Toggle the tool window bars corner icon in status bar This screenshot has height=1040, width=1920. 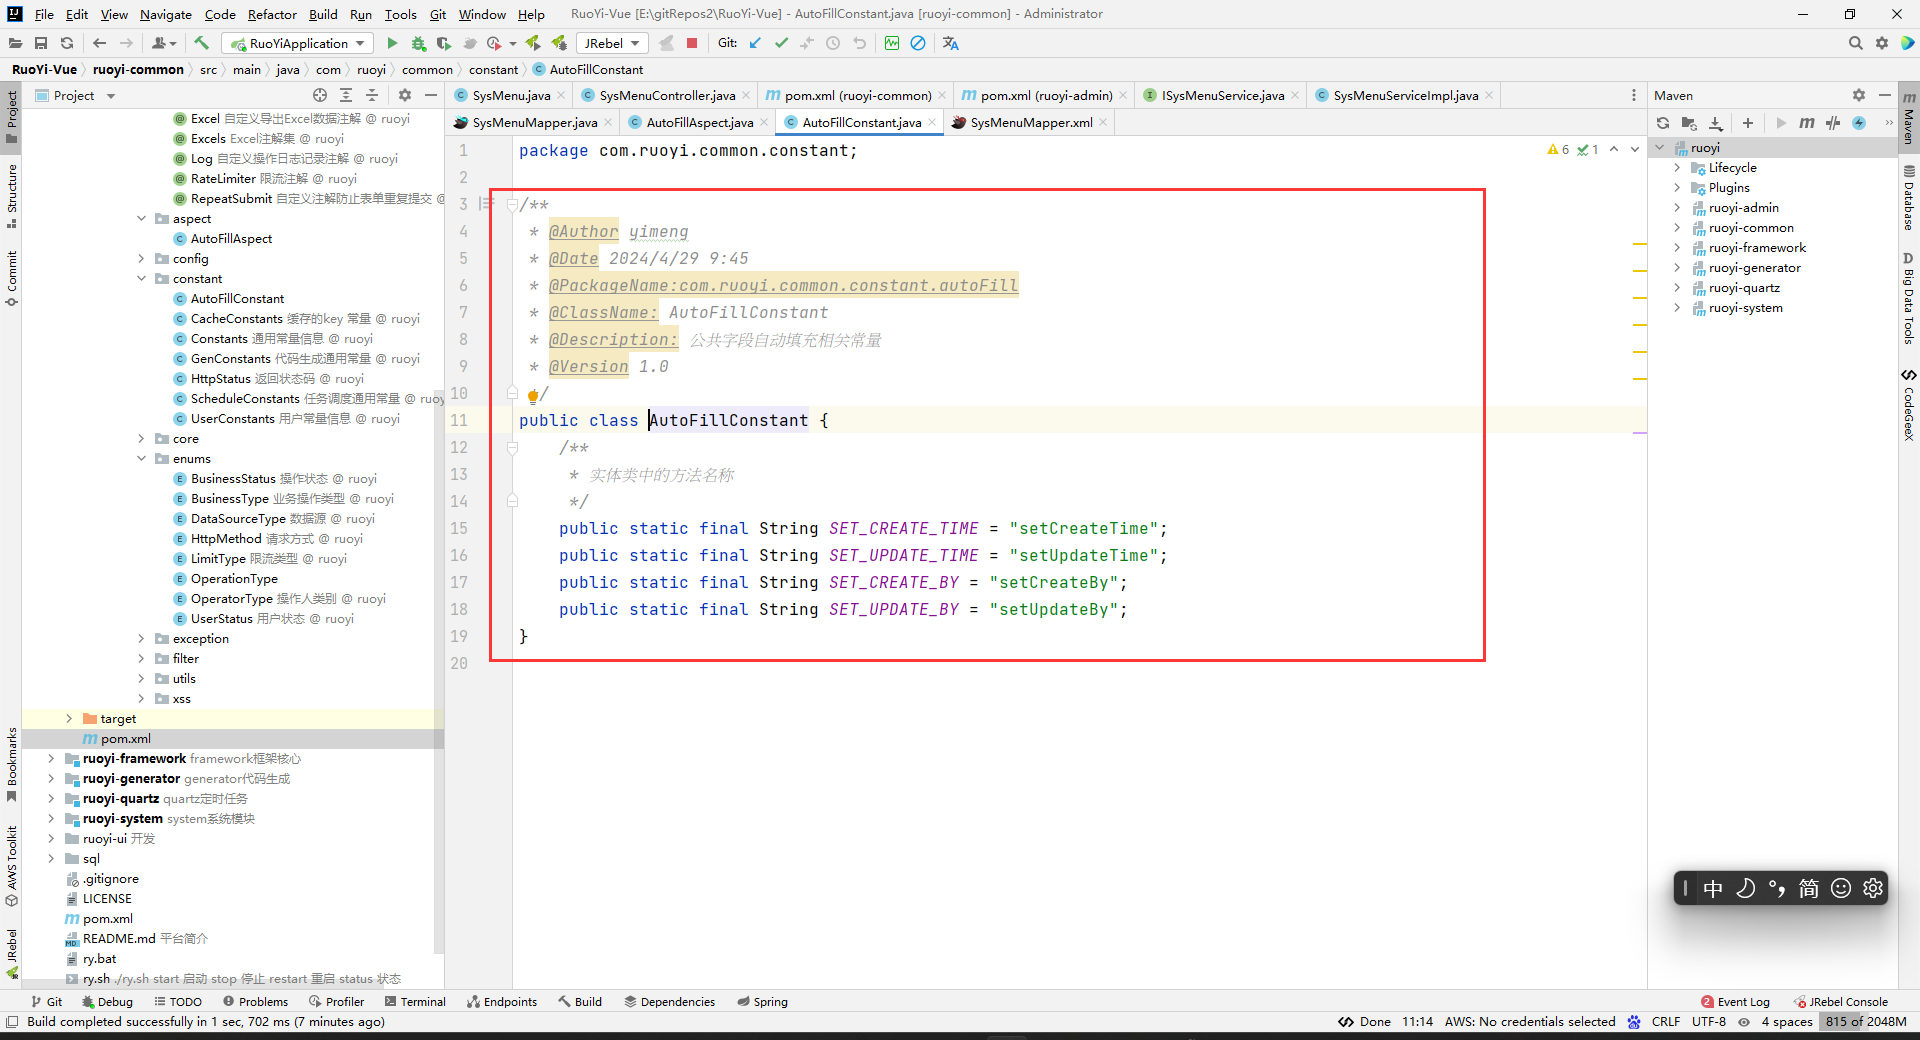coord(12,1021)
